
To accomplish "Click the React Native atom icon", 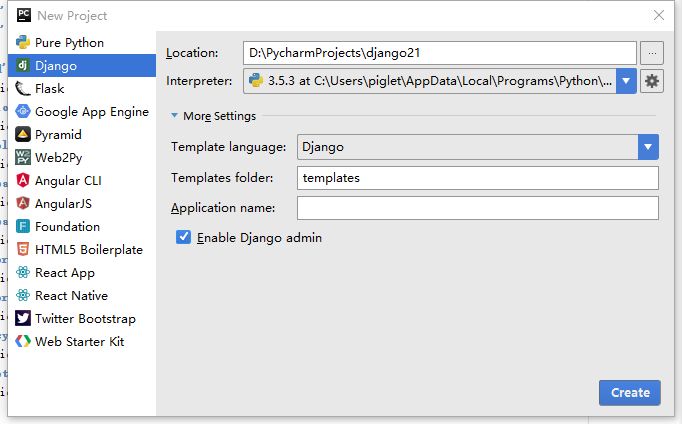I will tap(23, 296).
